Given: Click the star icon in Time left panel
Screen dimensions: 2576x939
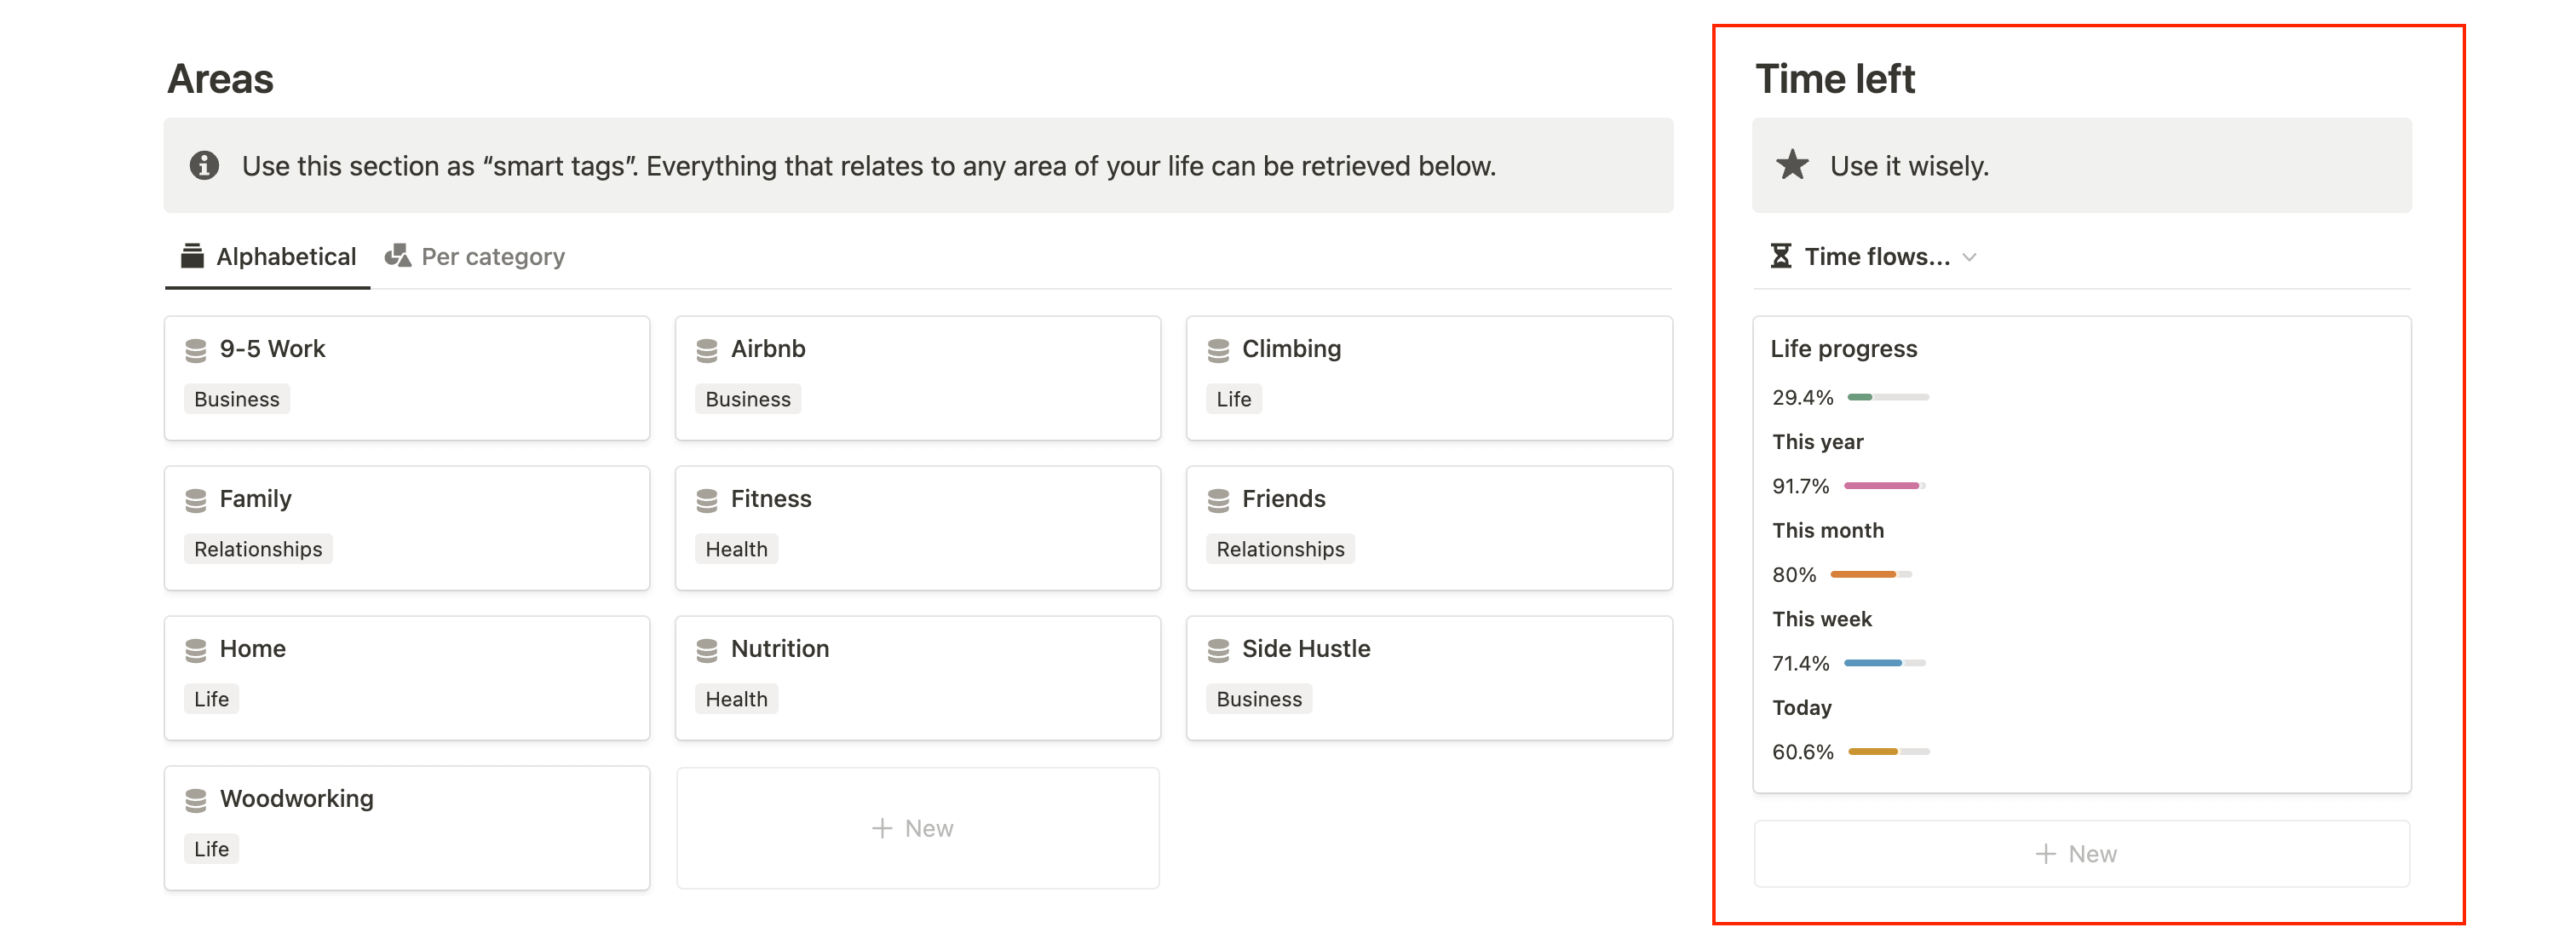Looking at the screenshot, I should point(1792,163).
